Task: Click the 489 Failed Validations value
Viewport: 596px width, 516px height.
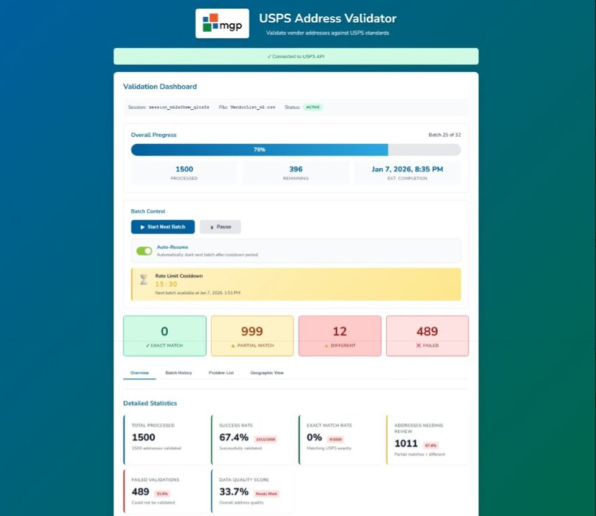Action: tap(140, 492)
